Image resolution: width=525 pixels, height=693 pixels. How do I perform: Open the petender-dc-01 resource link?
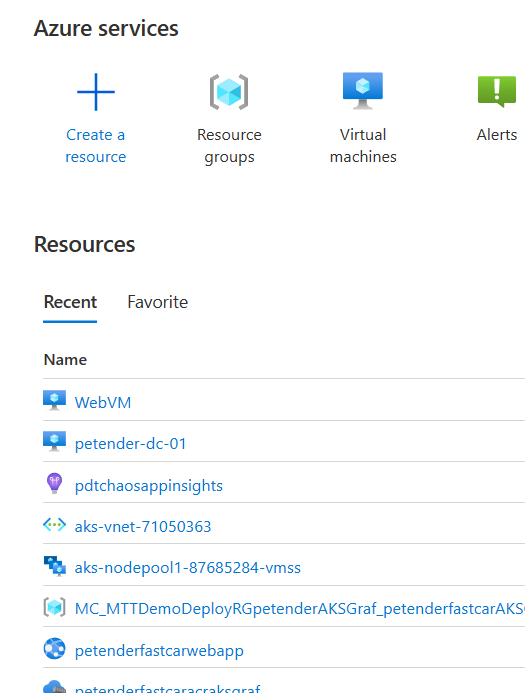[130, 444]
